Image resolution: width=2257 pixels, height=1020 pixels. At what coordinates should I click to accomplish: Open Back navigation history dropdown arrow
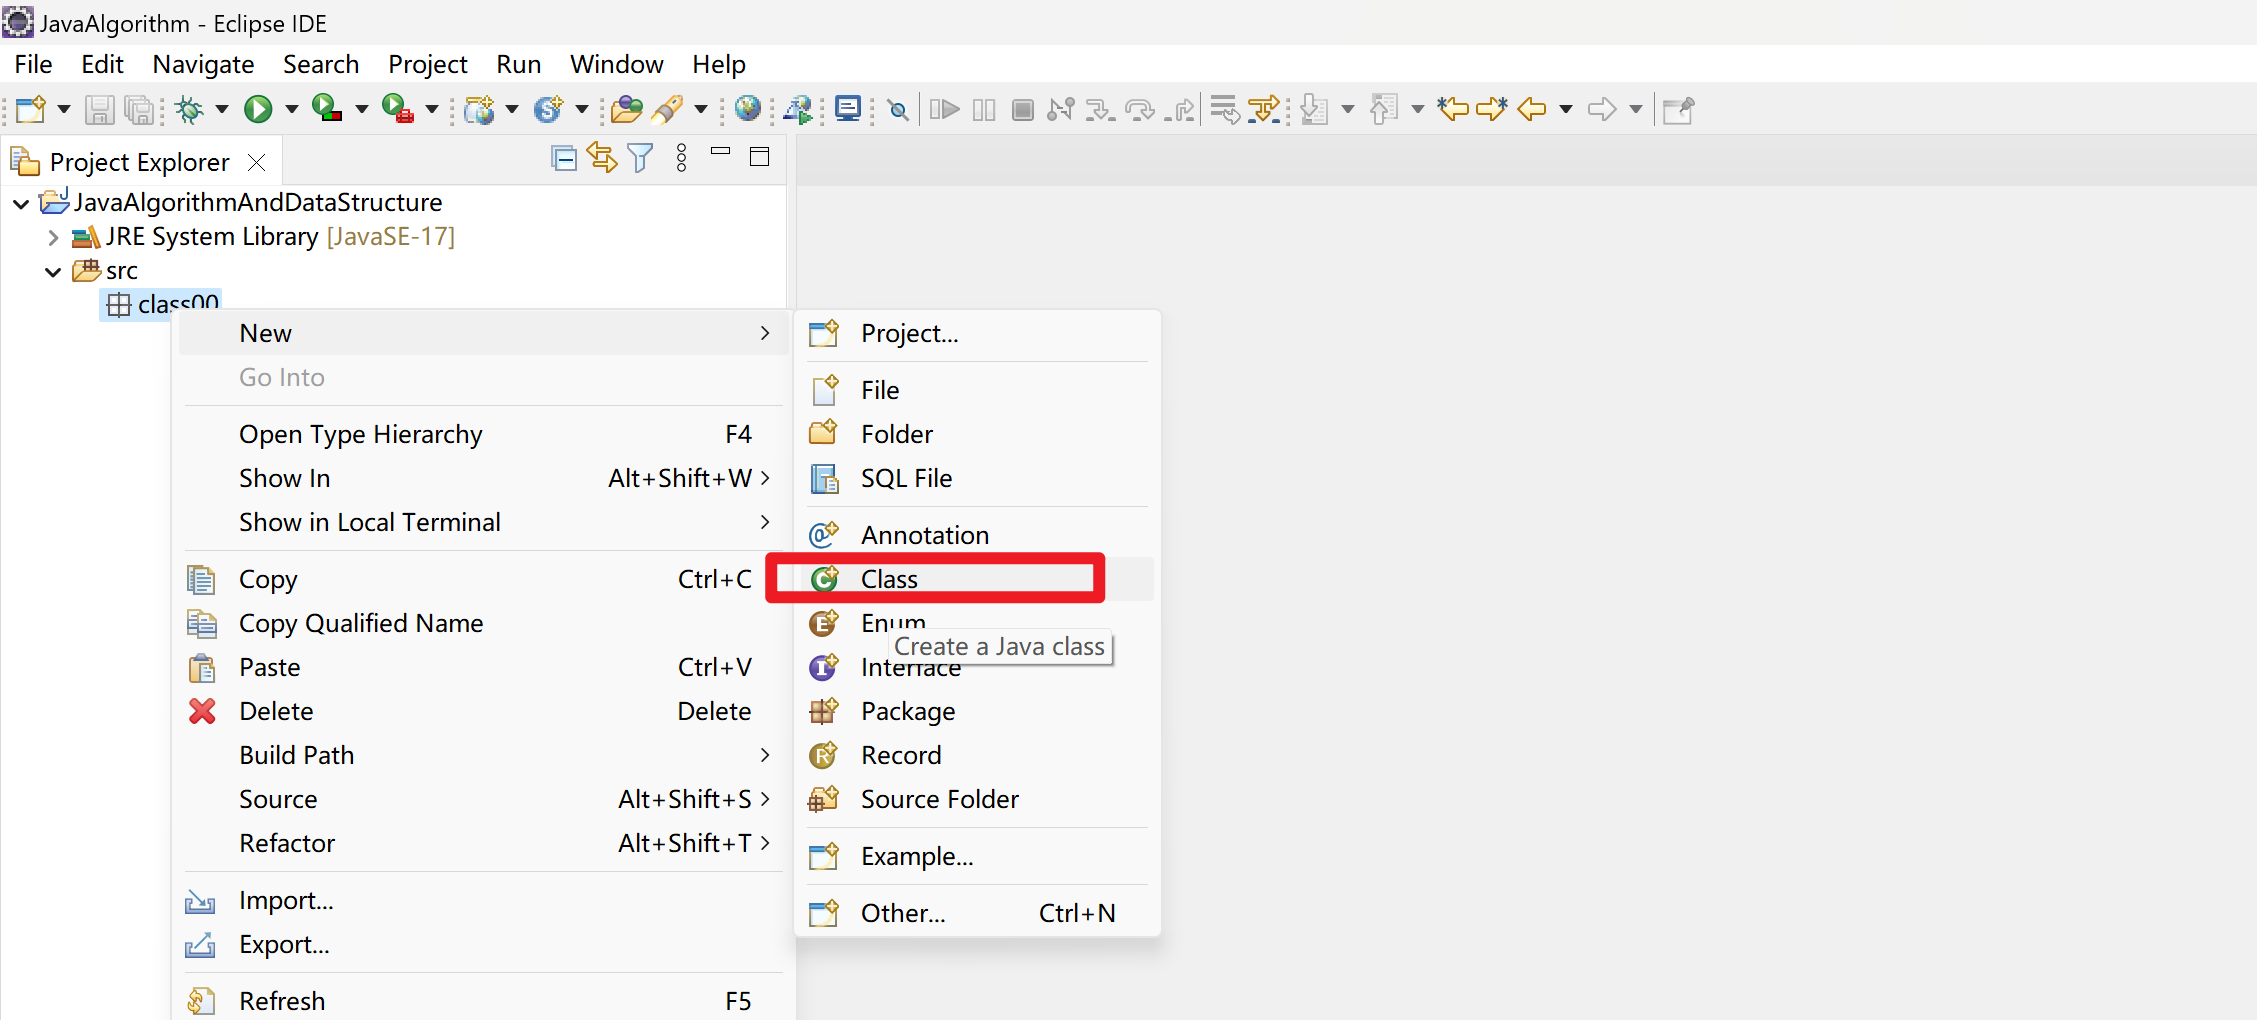tap(1566, 109)
